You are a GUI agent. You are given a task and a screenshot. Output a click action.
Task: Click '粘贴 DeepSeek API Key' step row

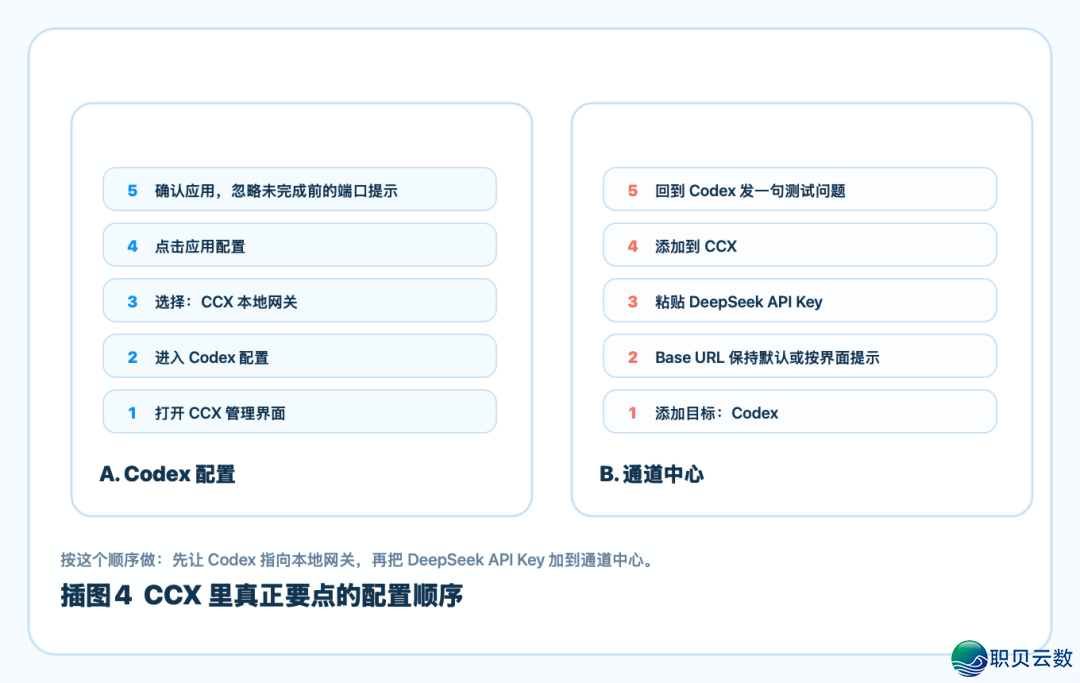pos(800,301)
